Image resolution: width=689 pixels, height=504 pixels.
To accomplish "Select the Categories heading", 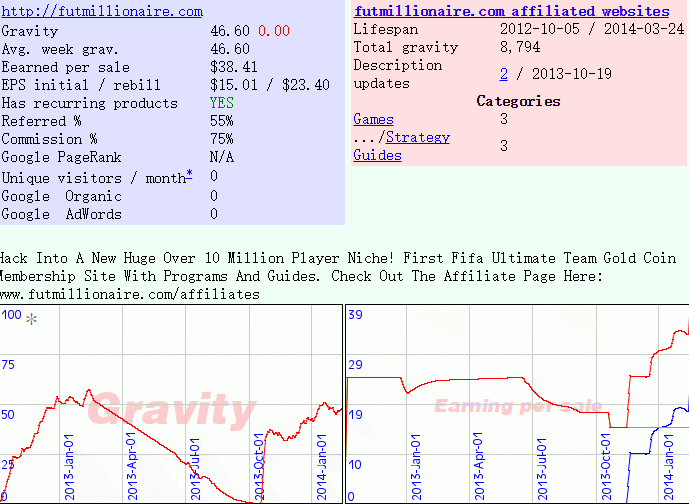I will pos(519,101).
